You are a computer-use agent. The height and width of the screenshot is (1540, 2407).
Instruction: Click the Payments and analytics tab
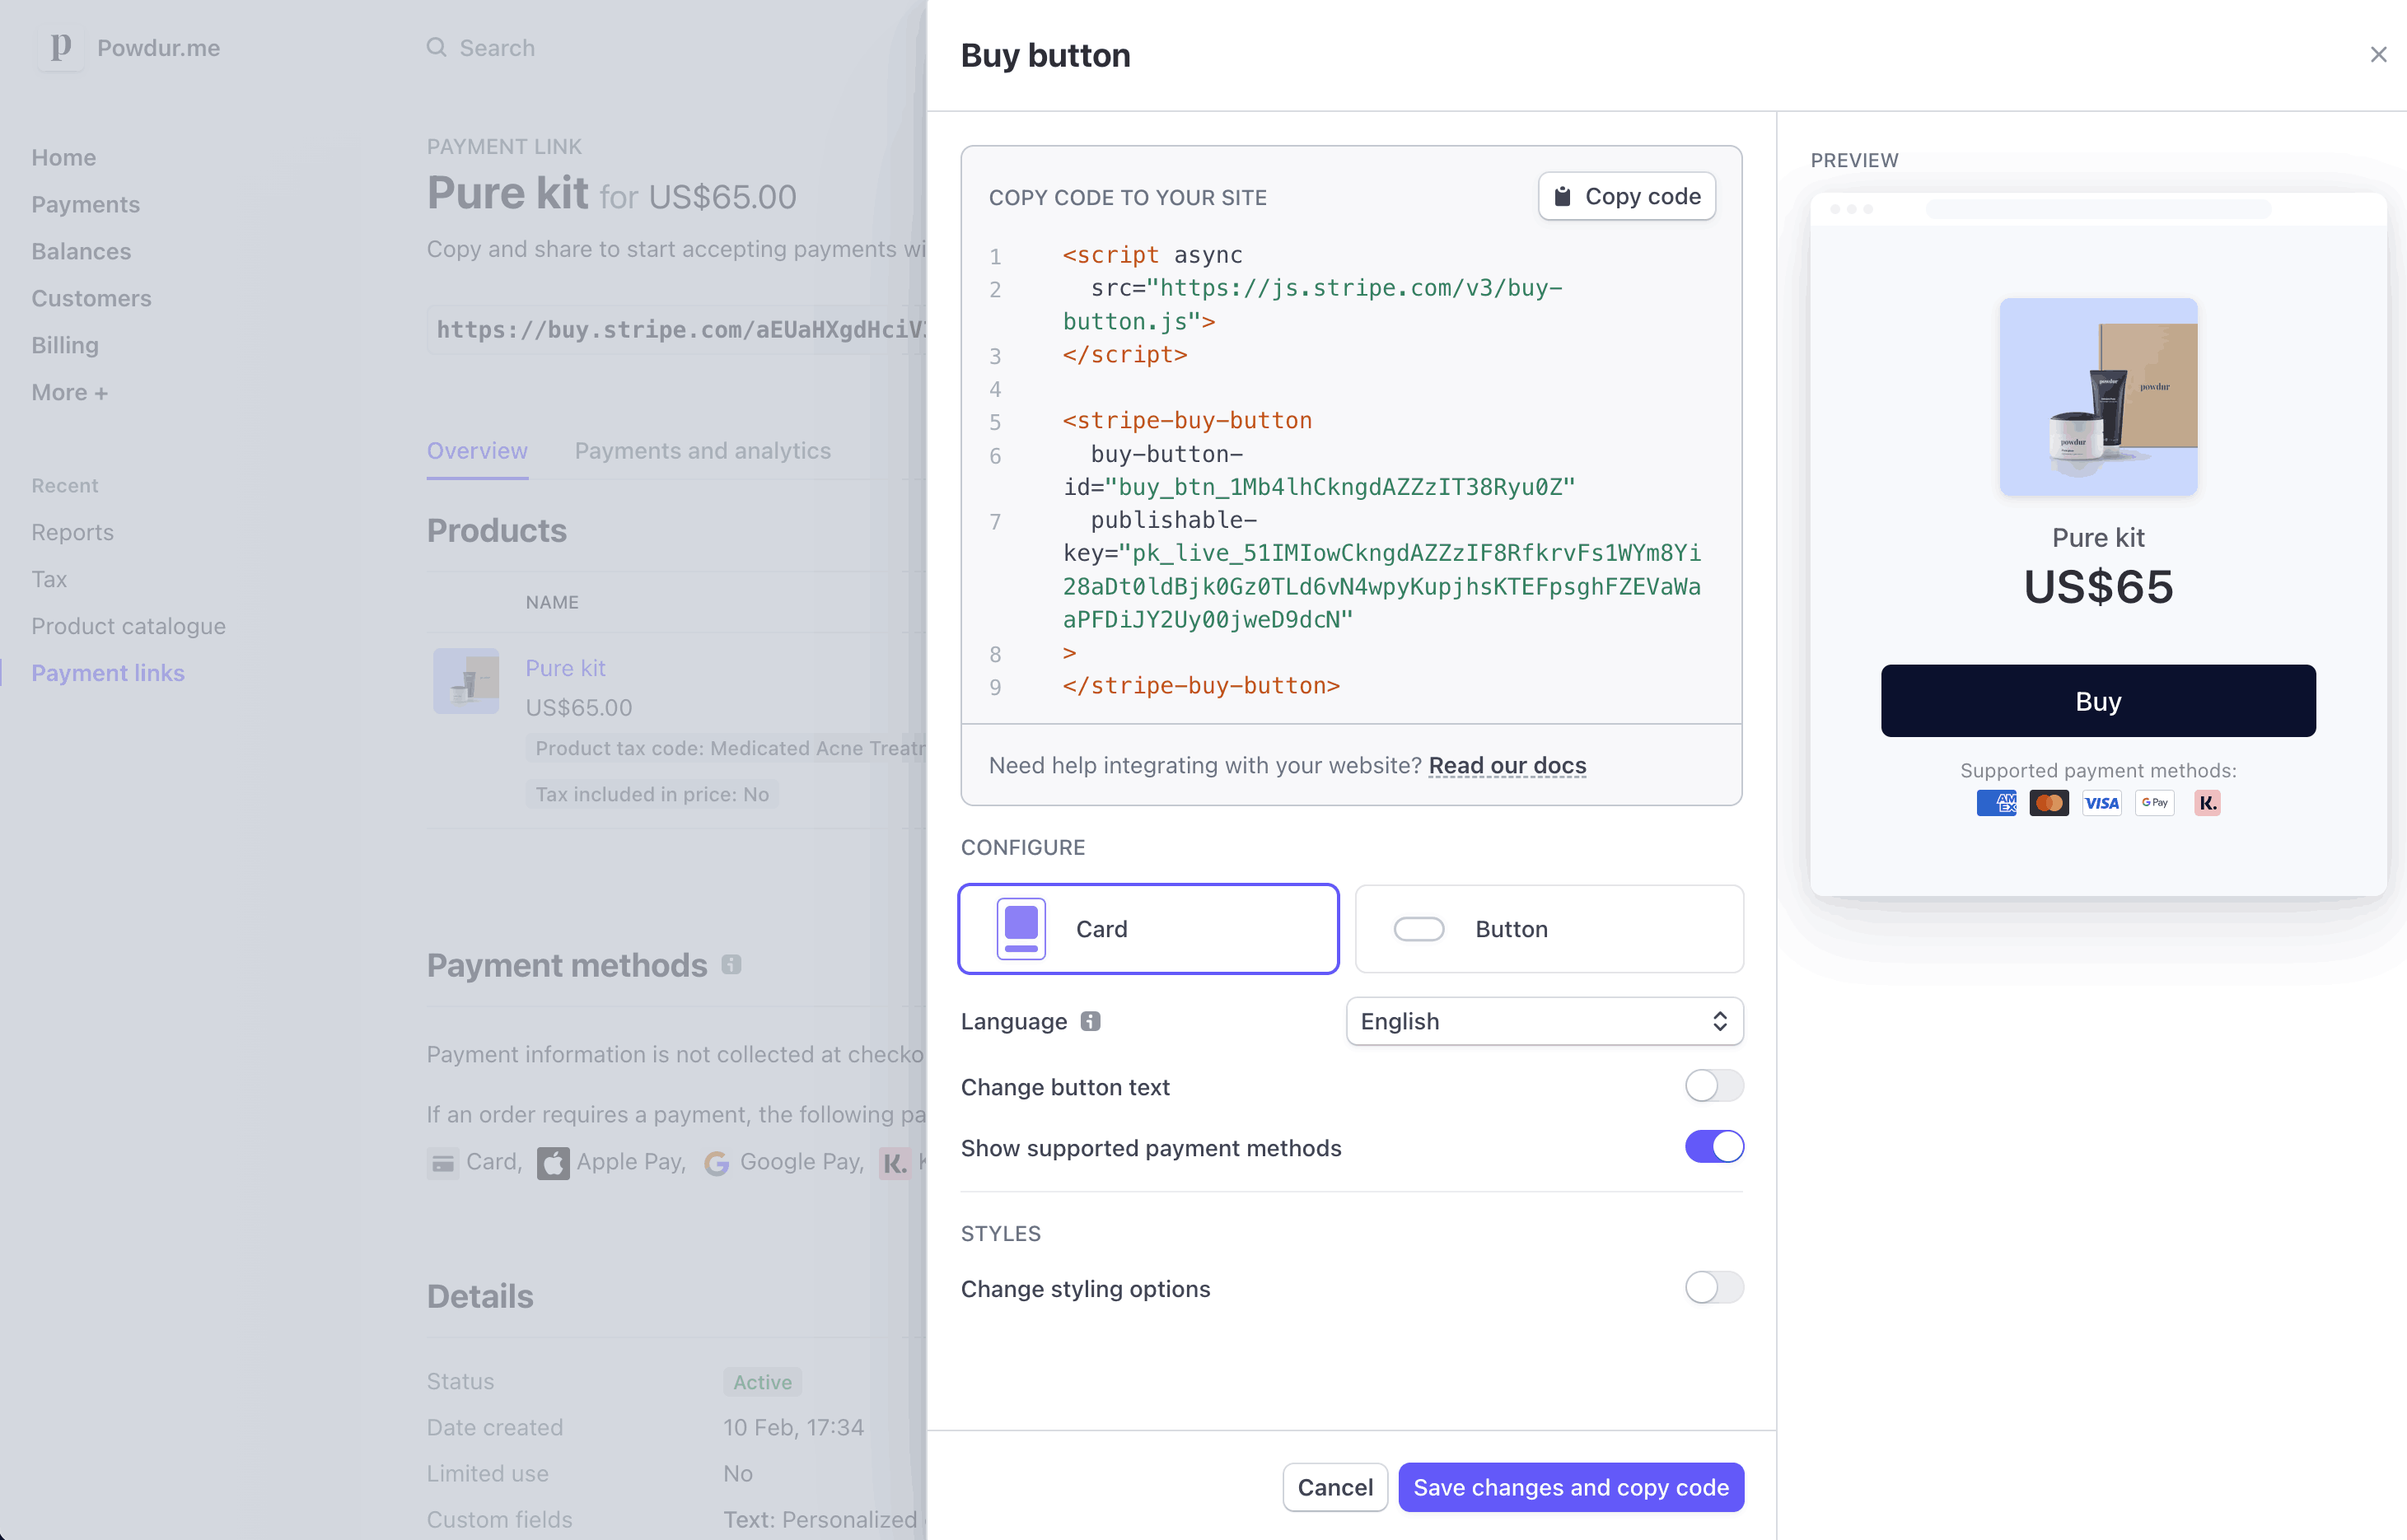pos(702,450)
